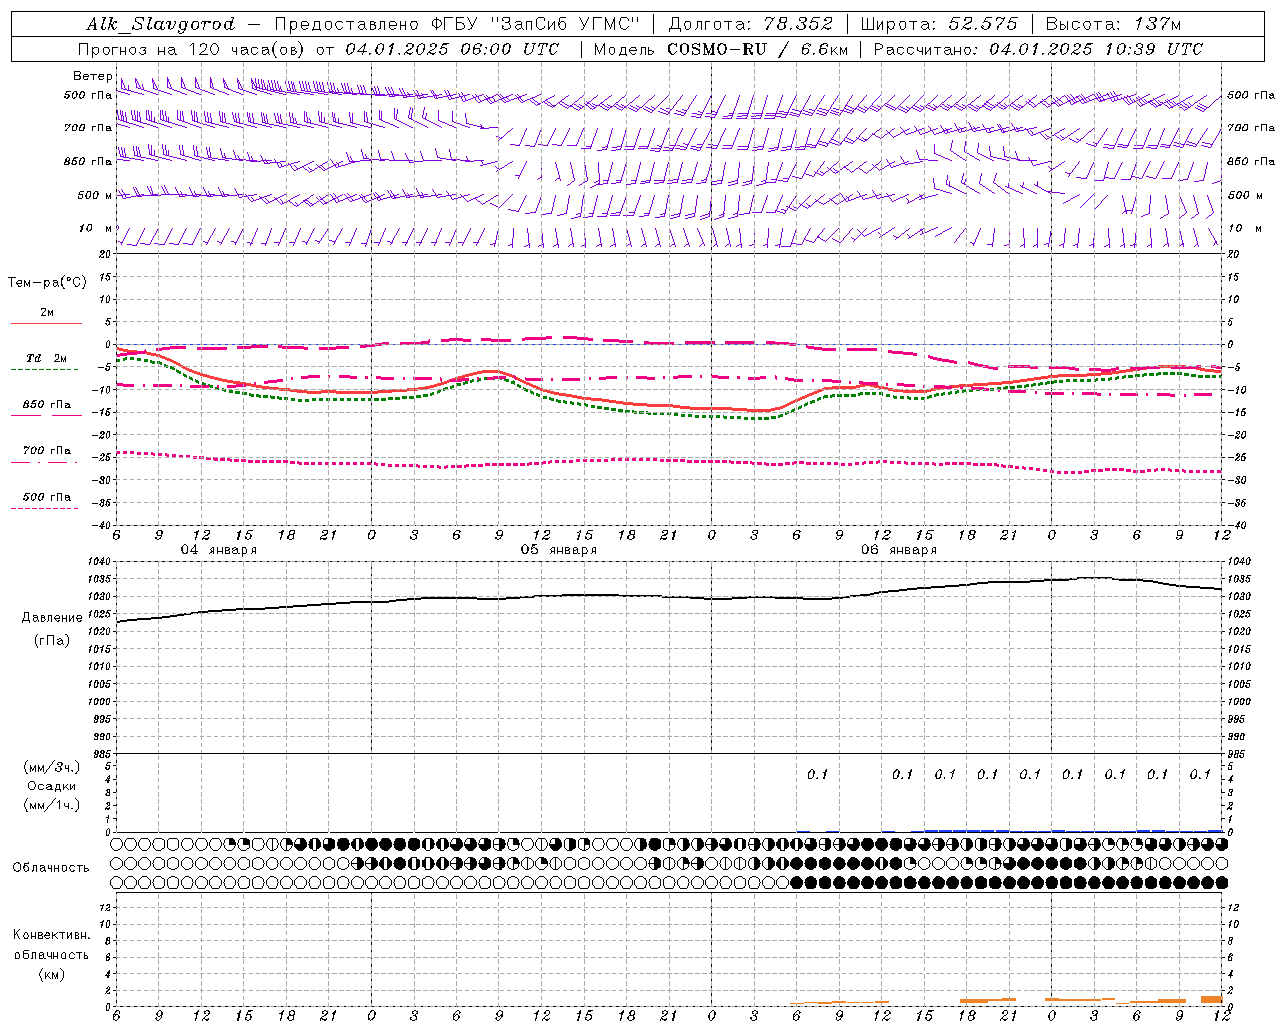Click the date label 06 января
This screenshot has width=1280, height=1024.
tap(898, 550)
